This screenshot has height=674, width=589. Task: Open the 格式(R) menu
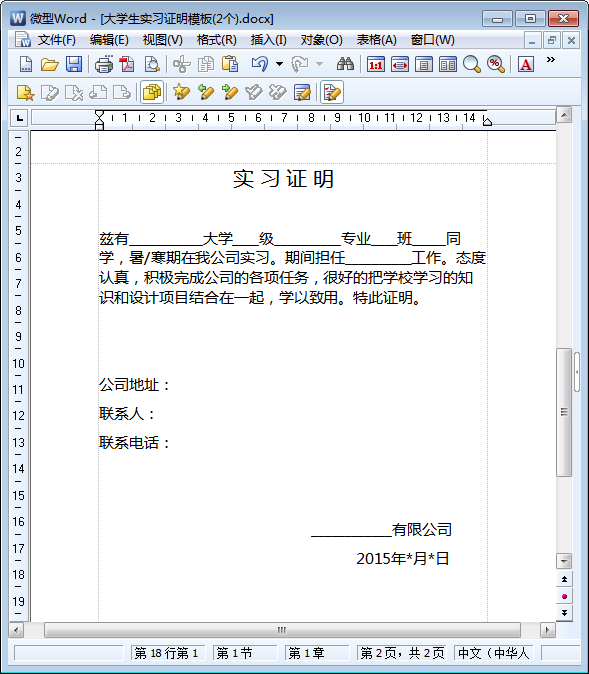click(217, 40)
